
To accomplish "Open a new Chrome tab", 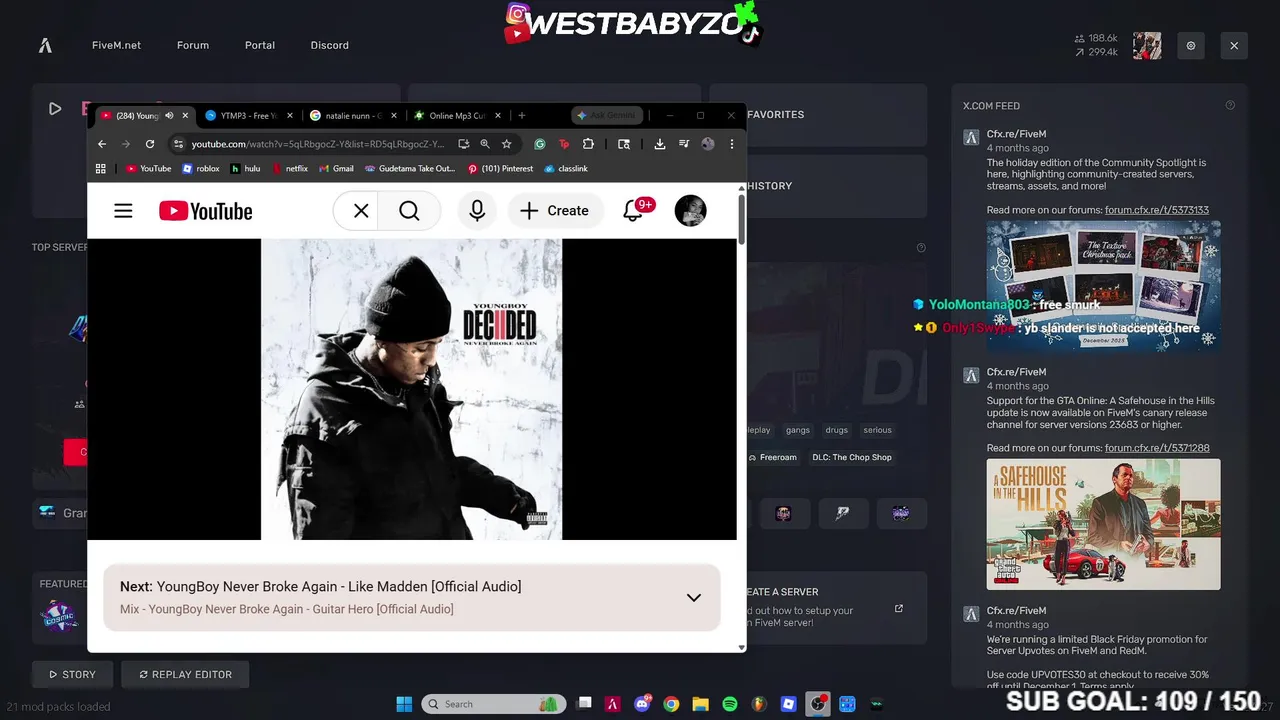I will [x=521, y=116].
